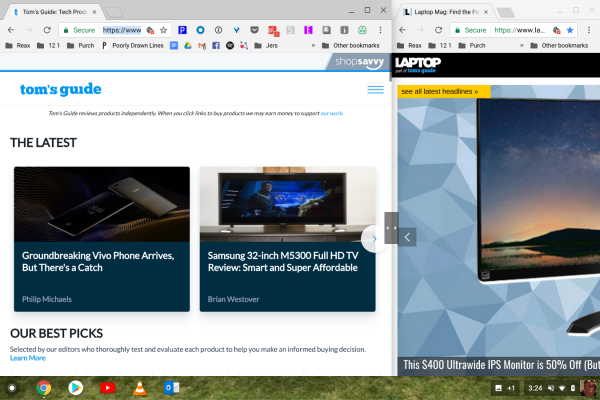Launch VLC from the shelf
Viewport: 600px width, 400px height.
click(x=140, y=388)
